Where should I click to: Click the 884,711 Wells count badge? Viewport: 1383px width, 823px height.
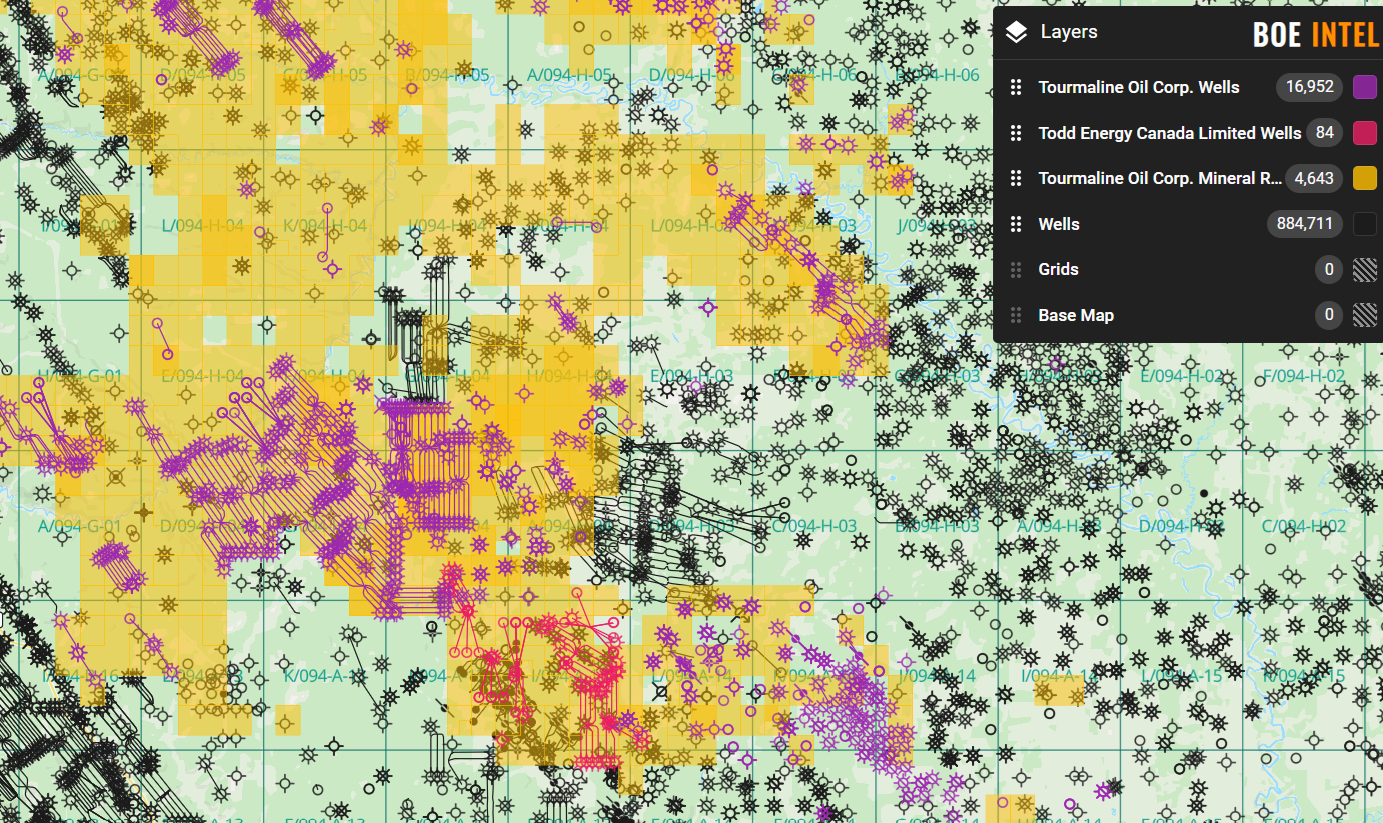[x=1304, y=224]
